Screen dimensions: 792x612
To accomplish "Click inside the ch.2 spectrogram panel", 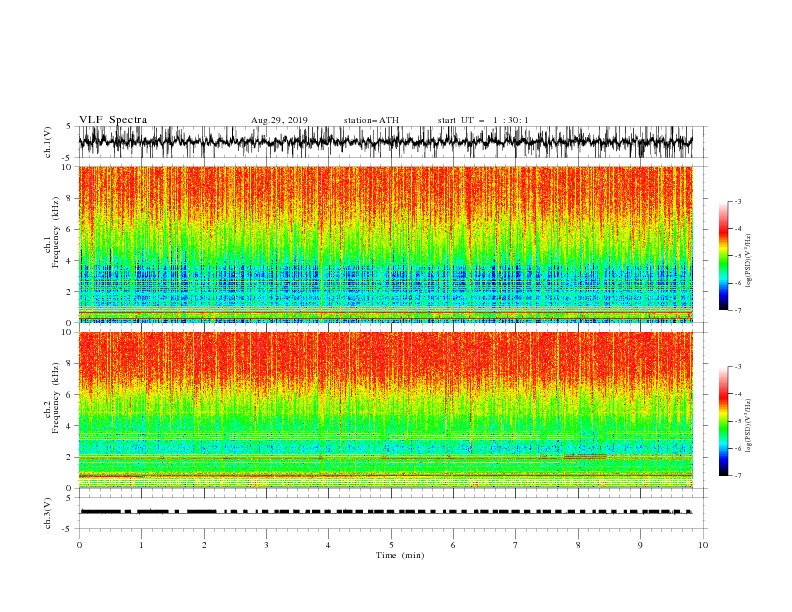I will point(385,410).
